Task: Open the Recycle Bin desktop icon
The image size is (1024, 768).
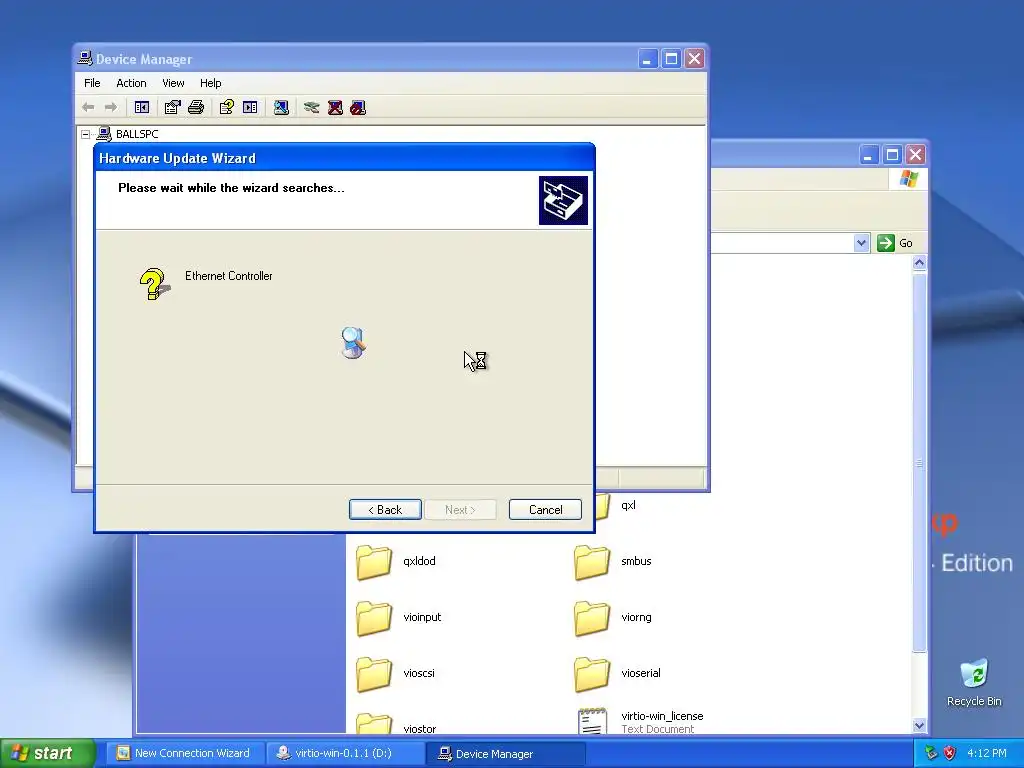Action: point(974,682)
